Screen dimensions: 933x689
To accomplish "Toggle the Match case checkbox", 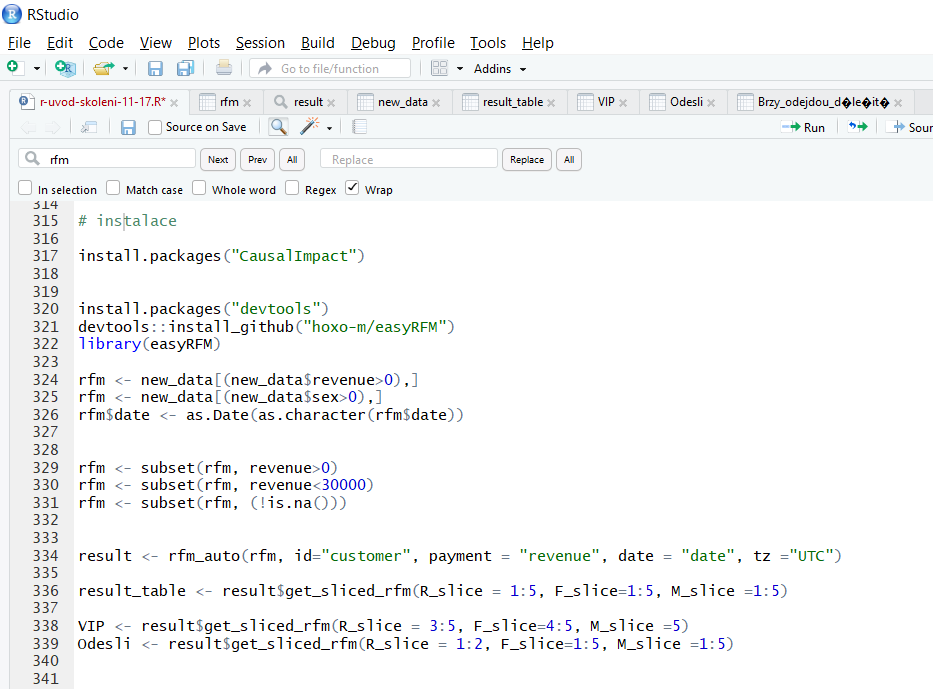I will pos(113,188).
